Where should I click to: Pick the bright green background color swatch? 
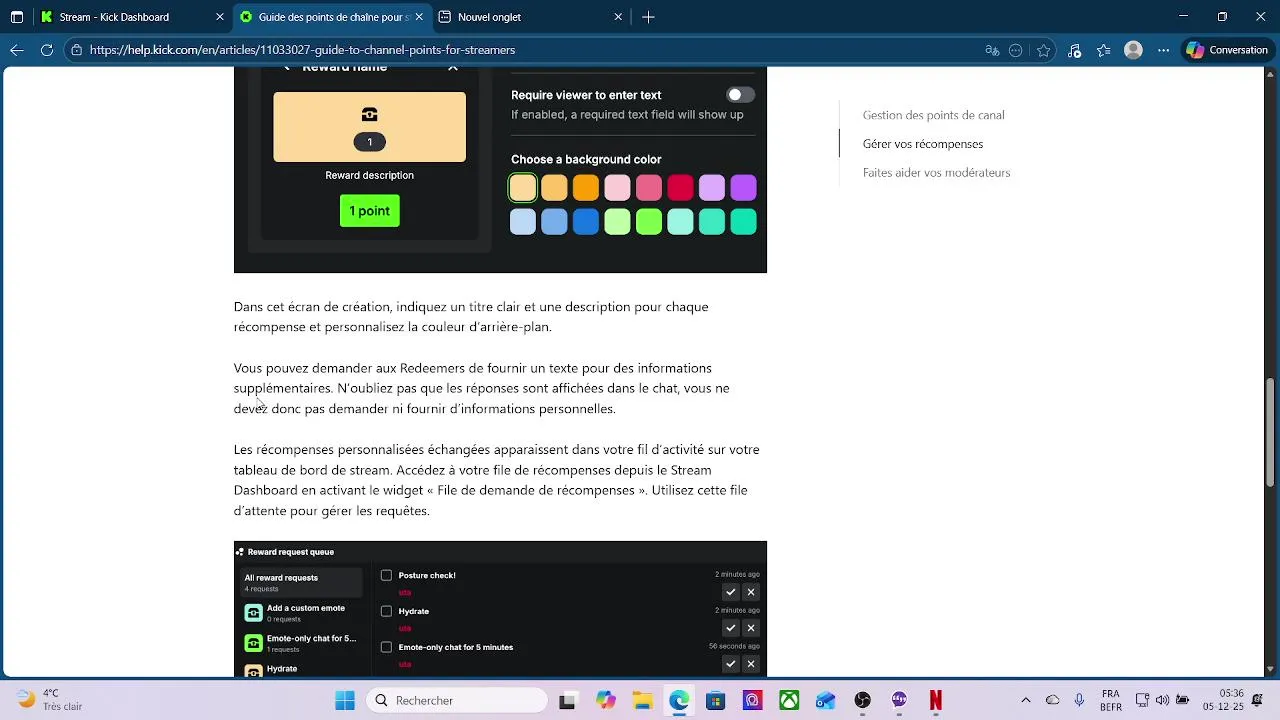pos(649,222)
